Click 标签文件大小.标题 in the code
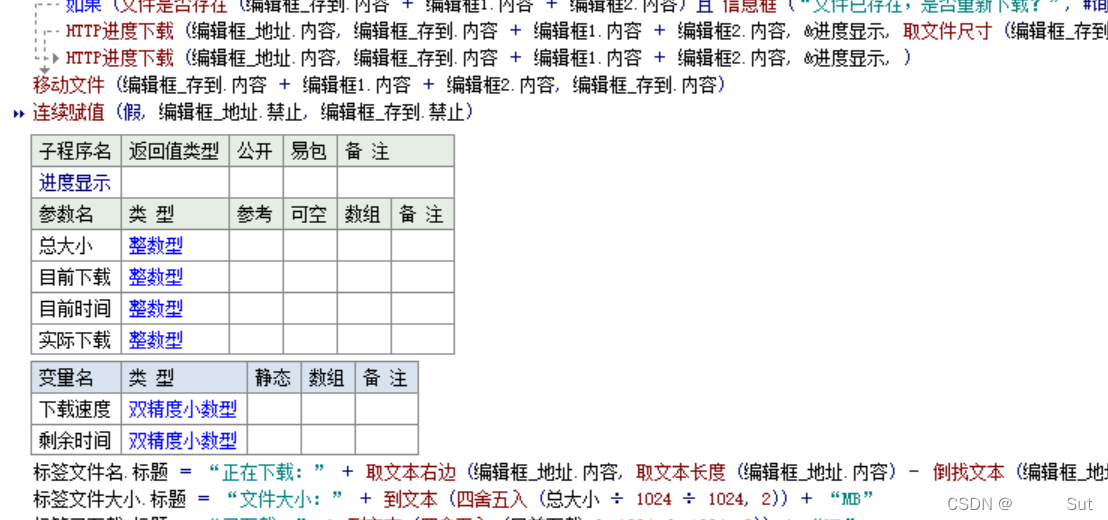This screenshot has height=520, width=1108. pyautogui.click(x=109, y=500)
